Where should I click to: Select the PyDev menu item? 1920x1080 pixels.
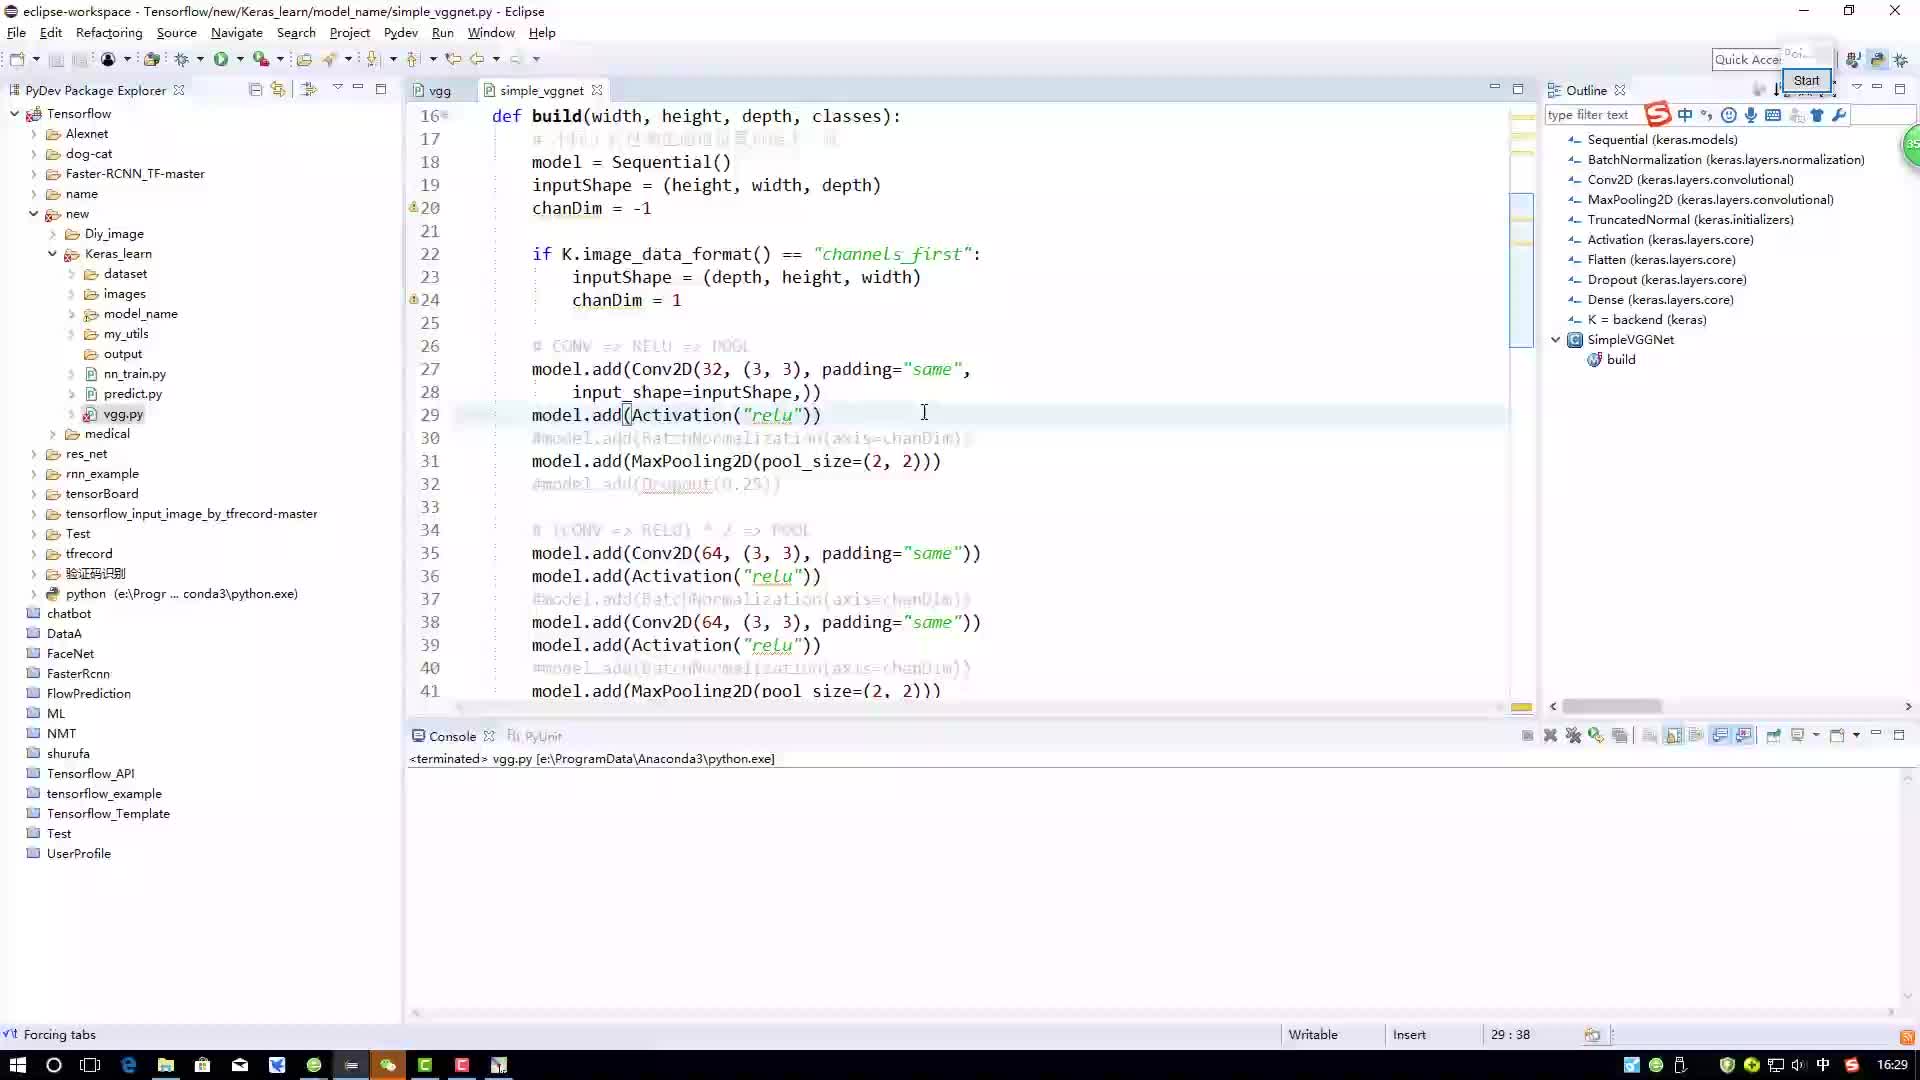pos(400,32)
